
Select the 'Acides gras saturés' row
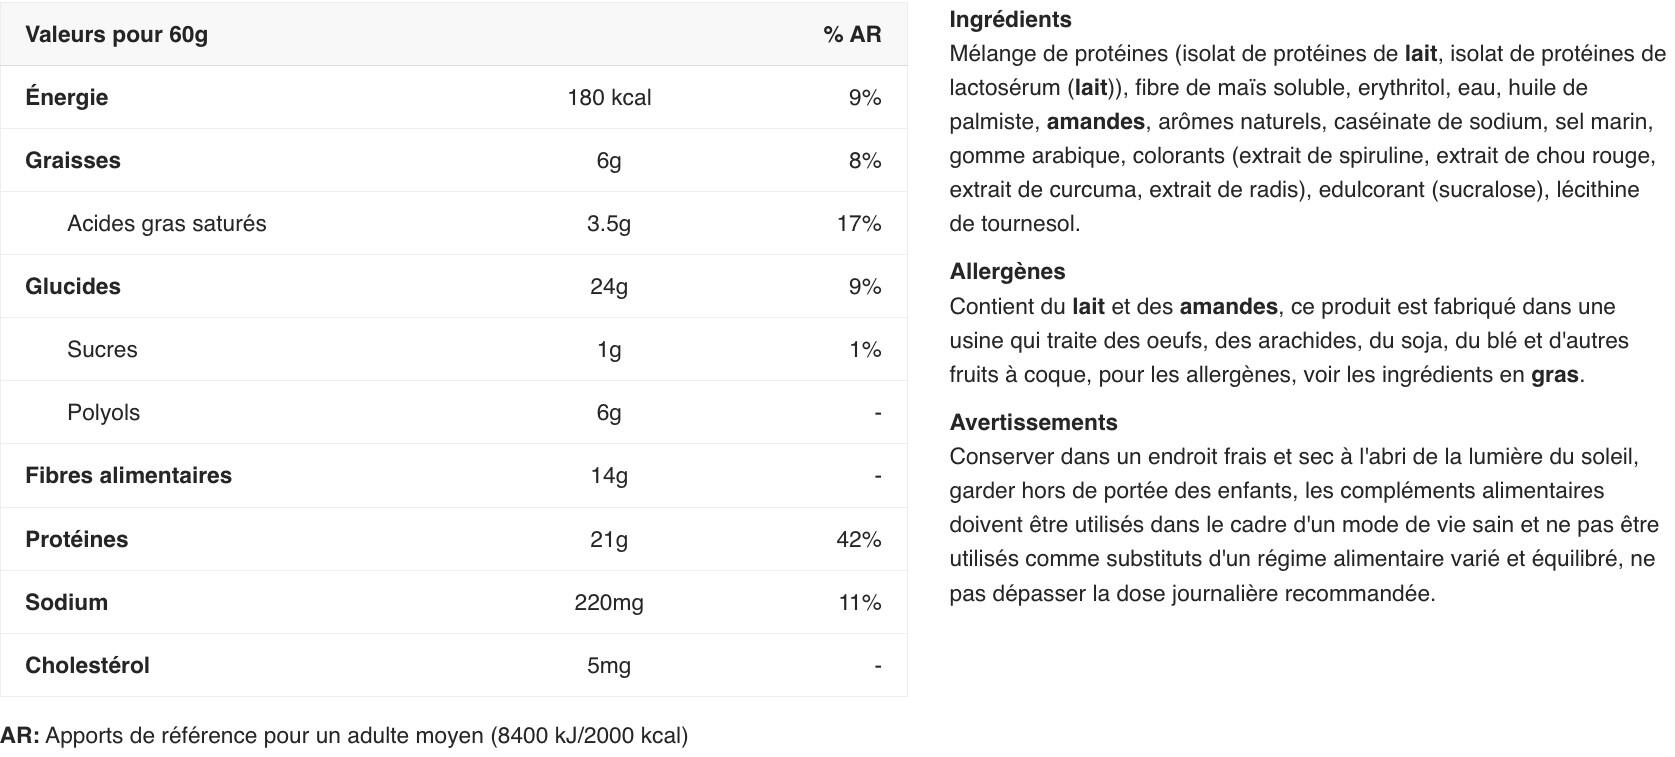(454, 223)
